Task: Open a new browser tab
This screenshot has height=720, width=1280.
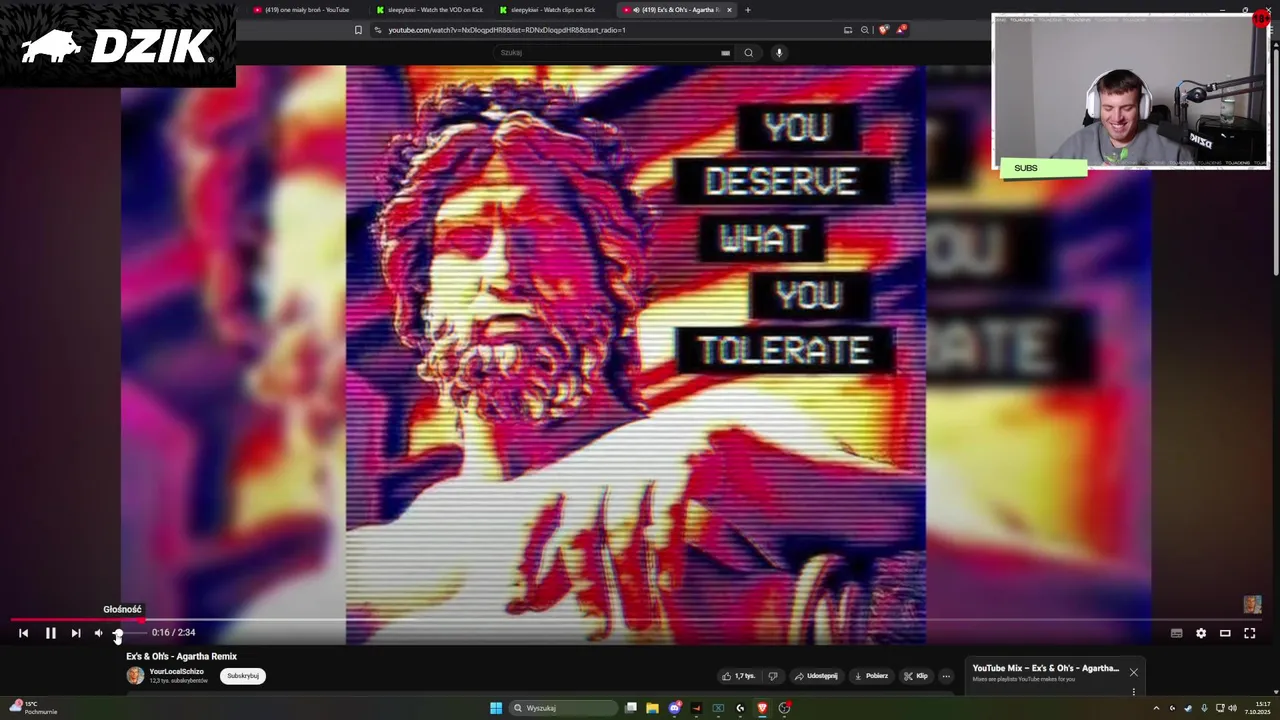Action: [x=747, y=10]
